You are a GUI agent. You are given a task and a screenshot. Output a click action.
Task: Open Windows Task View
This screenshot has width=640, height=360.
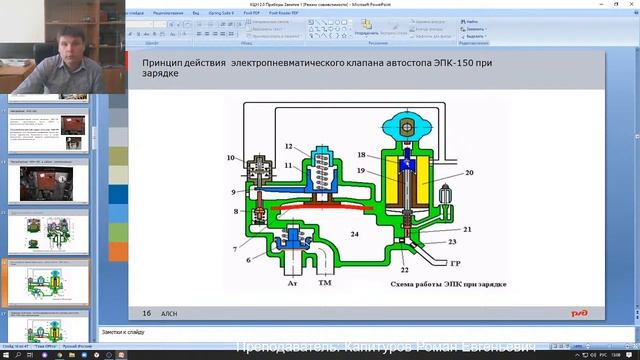30,355
